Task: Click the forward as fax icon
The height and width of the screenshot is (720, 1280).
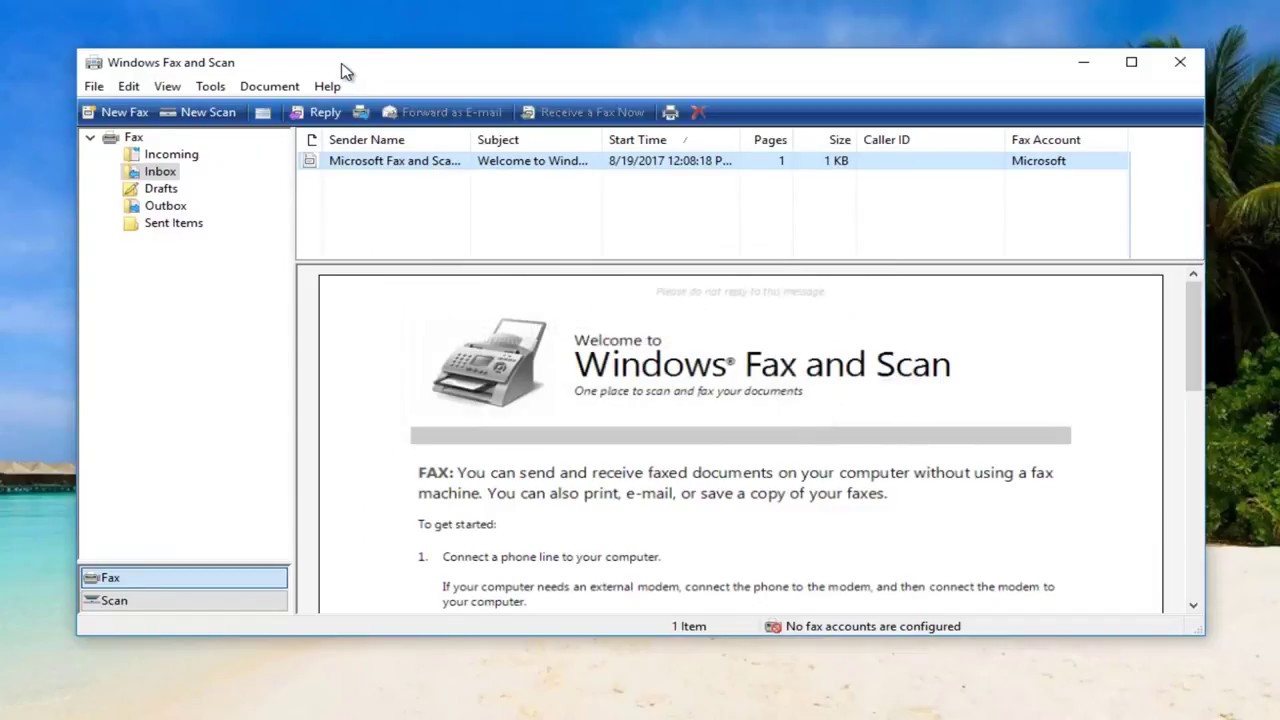Action: (361, 112)
